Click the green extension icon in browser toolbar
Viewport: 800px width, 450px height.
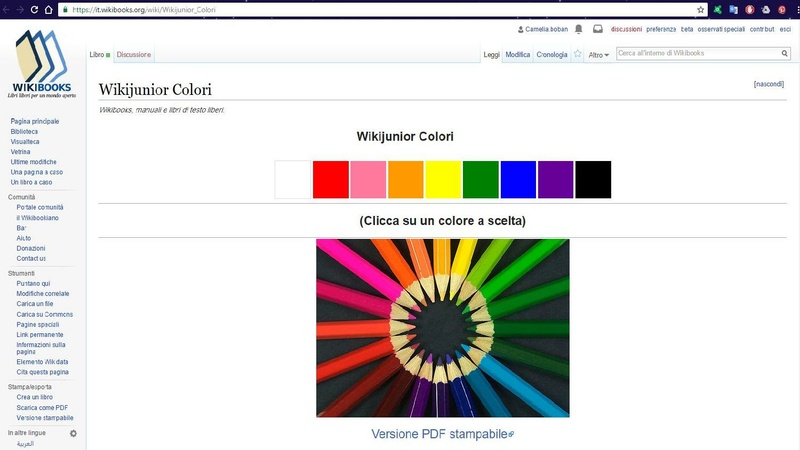(717, 9)
